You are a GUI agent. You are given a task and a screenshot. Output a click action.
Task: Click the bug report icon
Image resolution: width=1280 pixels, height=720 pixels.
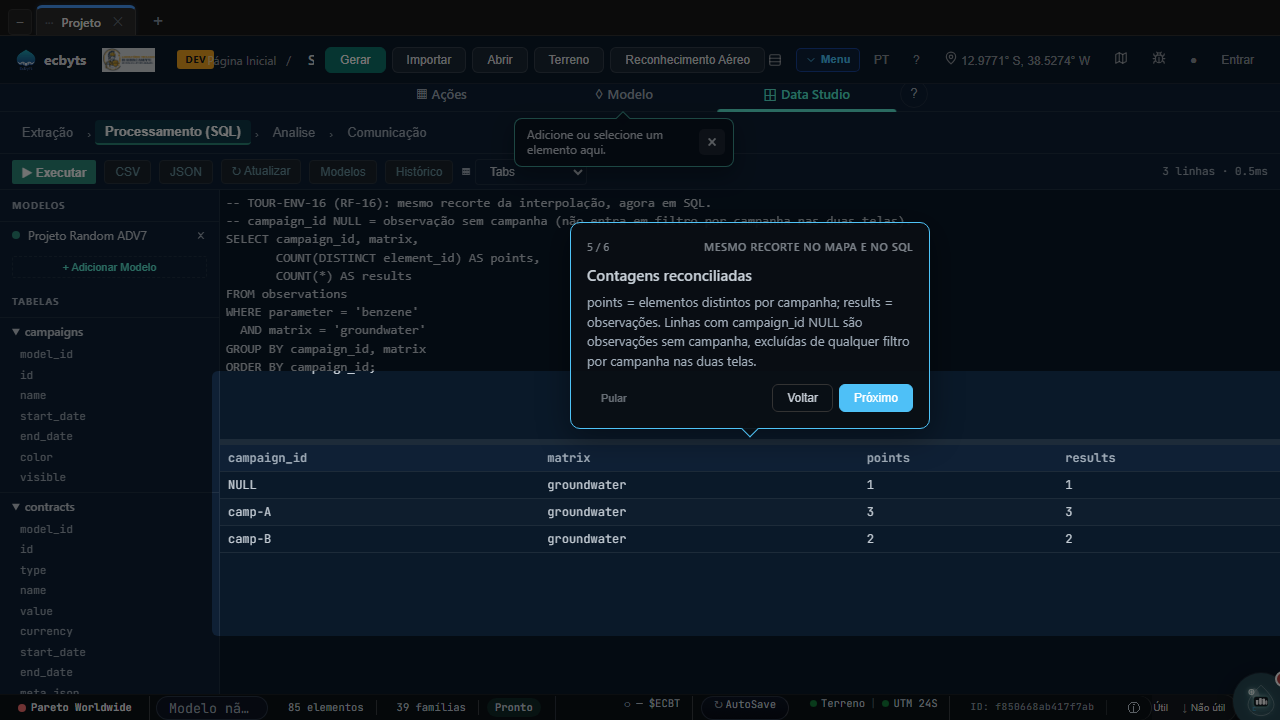(1158, 59)
